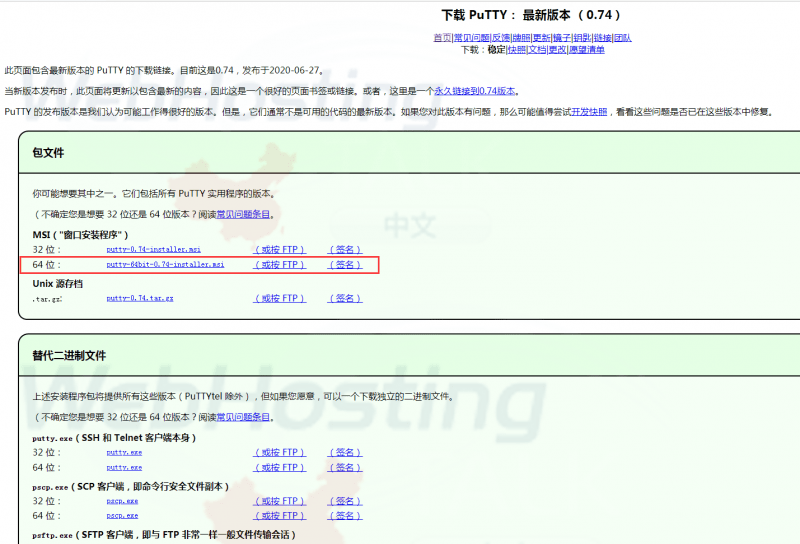The image size is (800, 544).
Task: Download 64-bit putty.exe
Action: [124, 467]
